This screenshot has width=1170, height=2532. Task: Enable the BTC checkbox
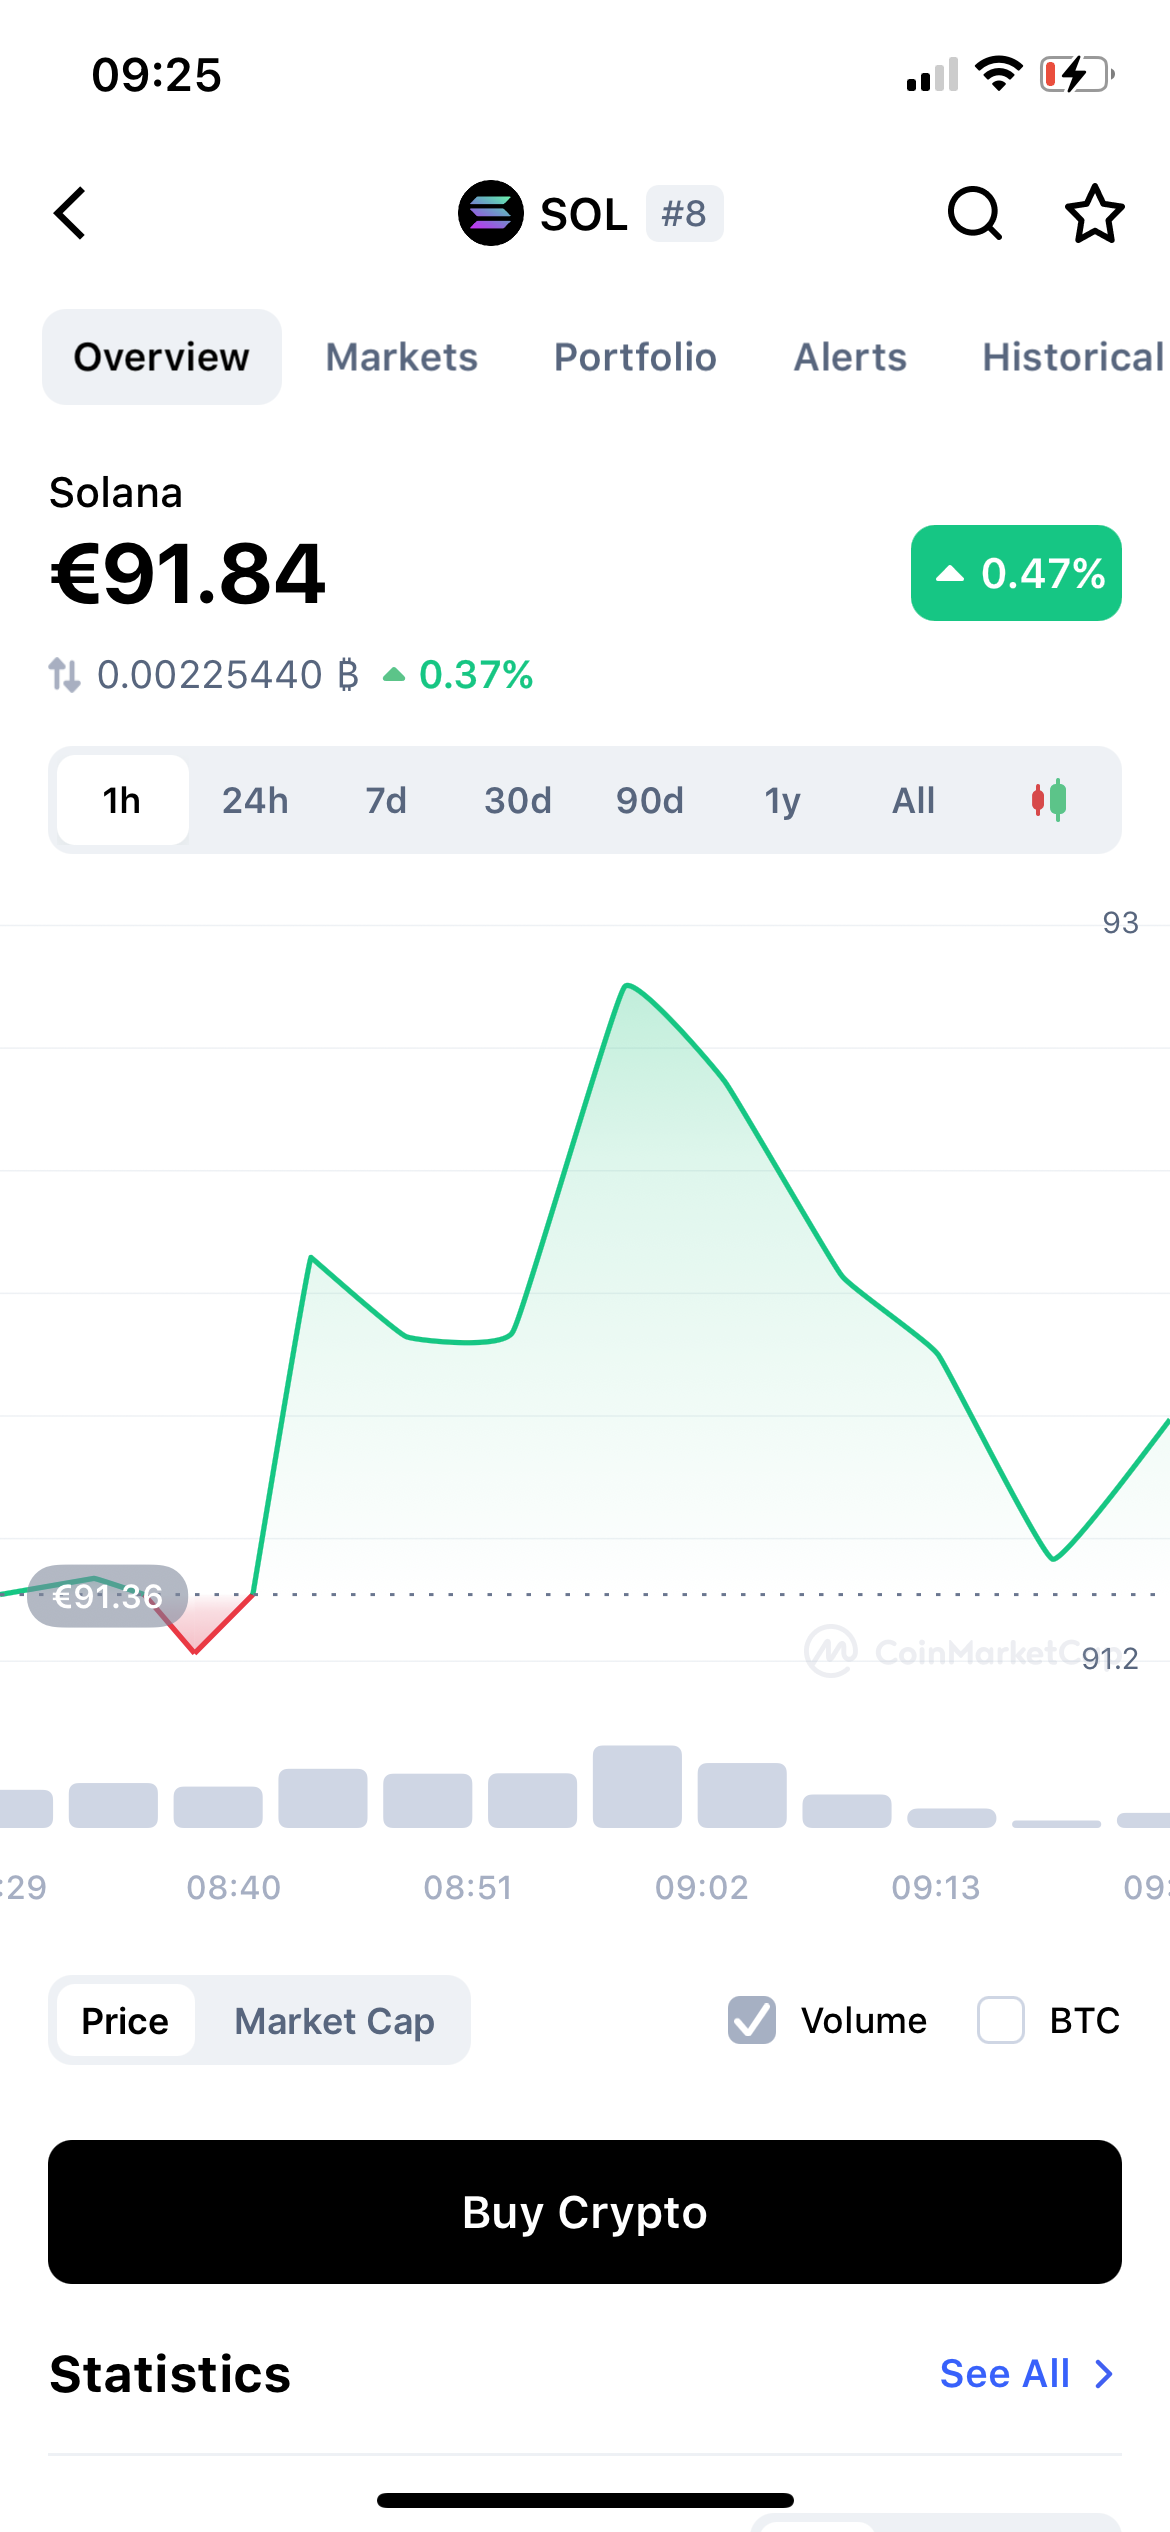[x=1001, y=2020]
